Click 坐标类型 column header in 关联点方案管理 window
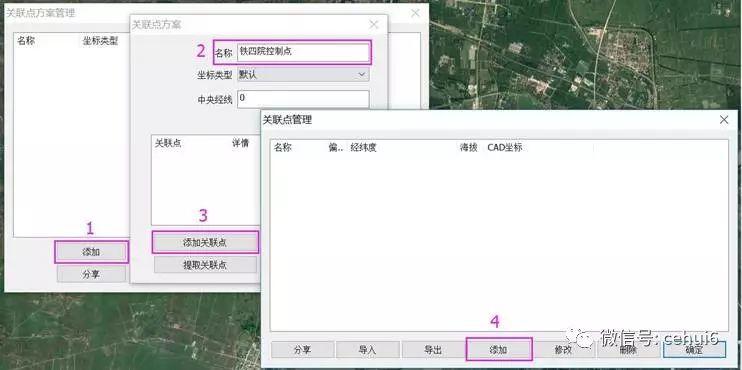 100,41
